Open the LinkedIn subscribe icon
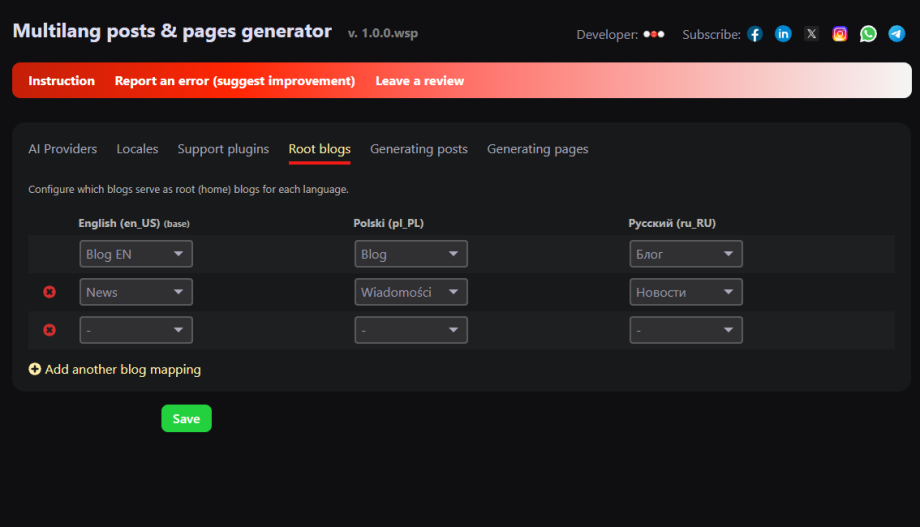 pyautogui.click(x=783, y=34)
